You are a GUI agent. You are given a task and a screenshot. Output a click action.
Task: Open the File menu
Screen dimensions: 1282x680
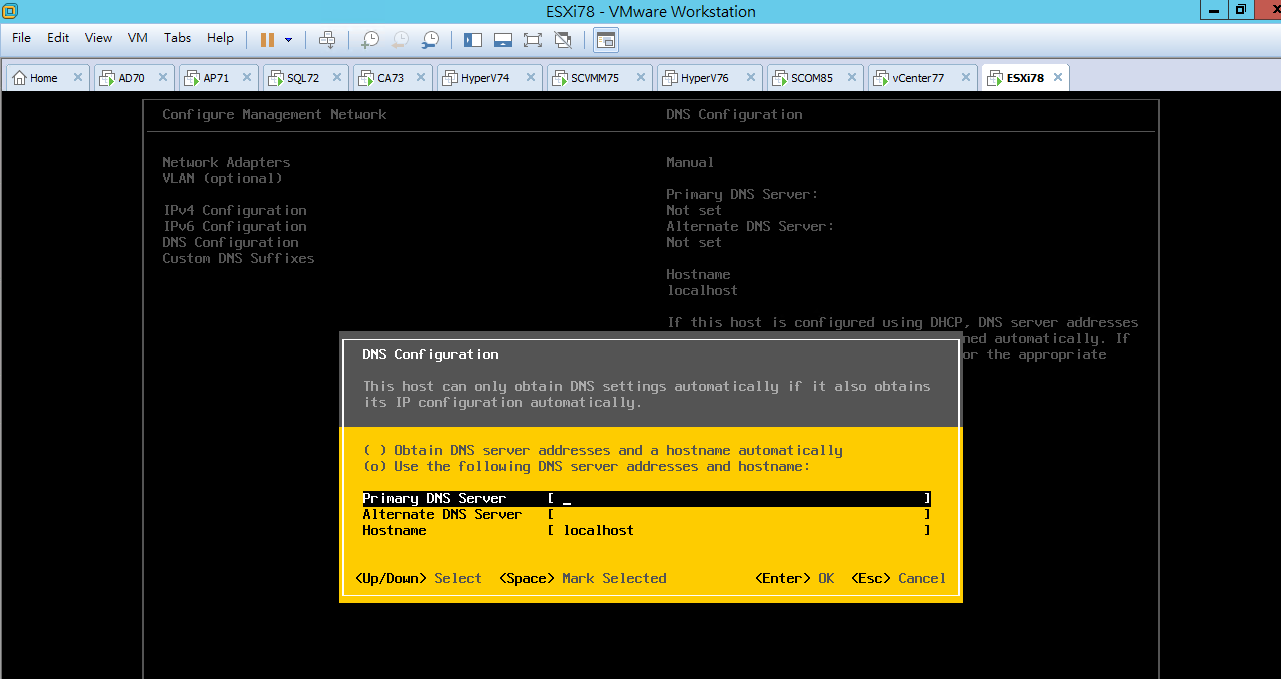click(x=21, y=38)
